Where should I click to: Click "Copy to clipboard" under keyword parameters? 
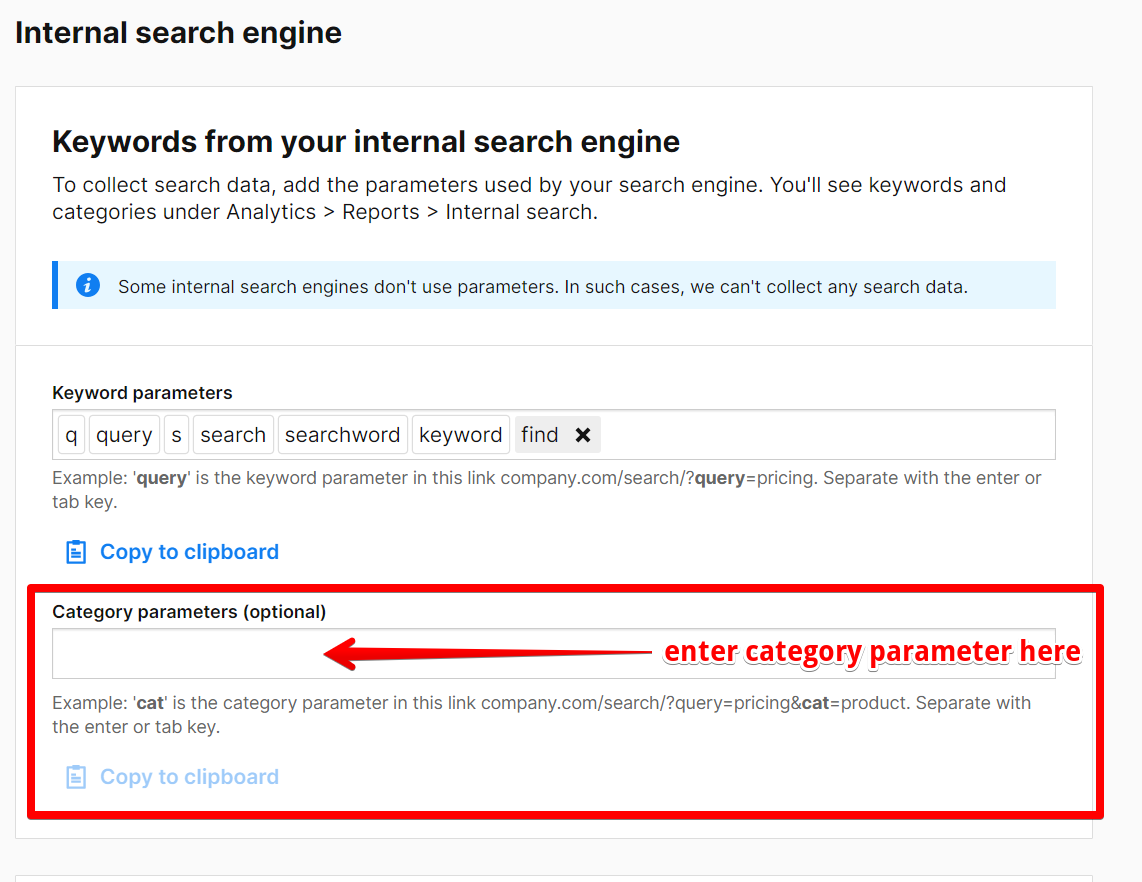[x=188, y=551]
